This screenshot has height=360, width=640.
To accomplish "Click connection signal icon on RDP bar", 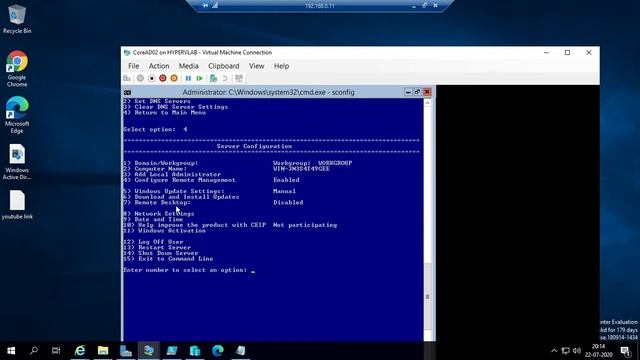I will [215, 5].
